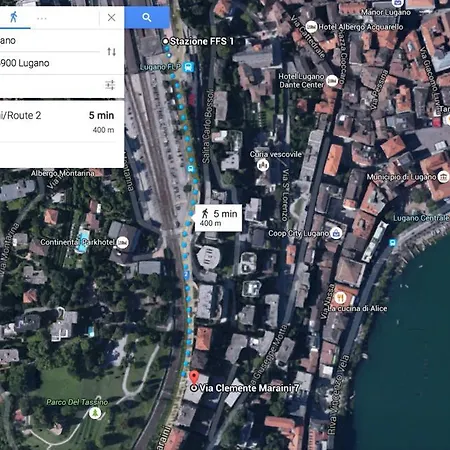Swap origin and destination with the arrows icon

pos(111,52)
